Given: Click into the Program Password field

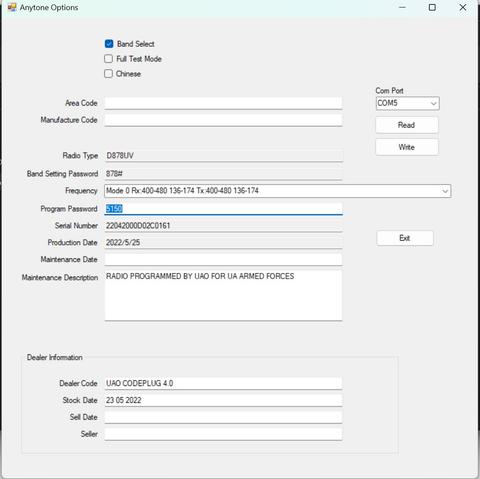Looking at the screenshot, I should (x=223, y=209).
